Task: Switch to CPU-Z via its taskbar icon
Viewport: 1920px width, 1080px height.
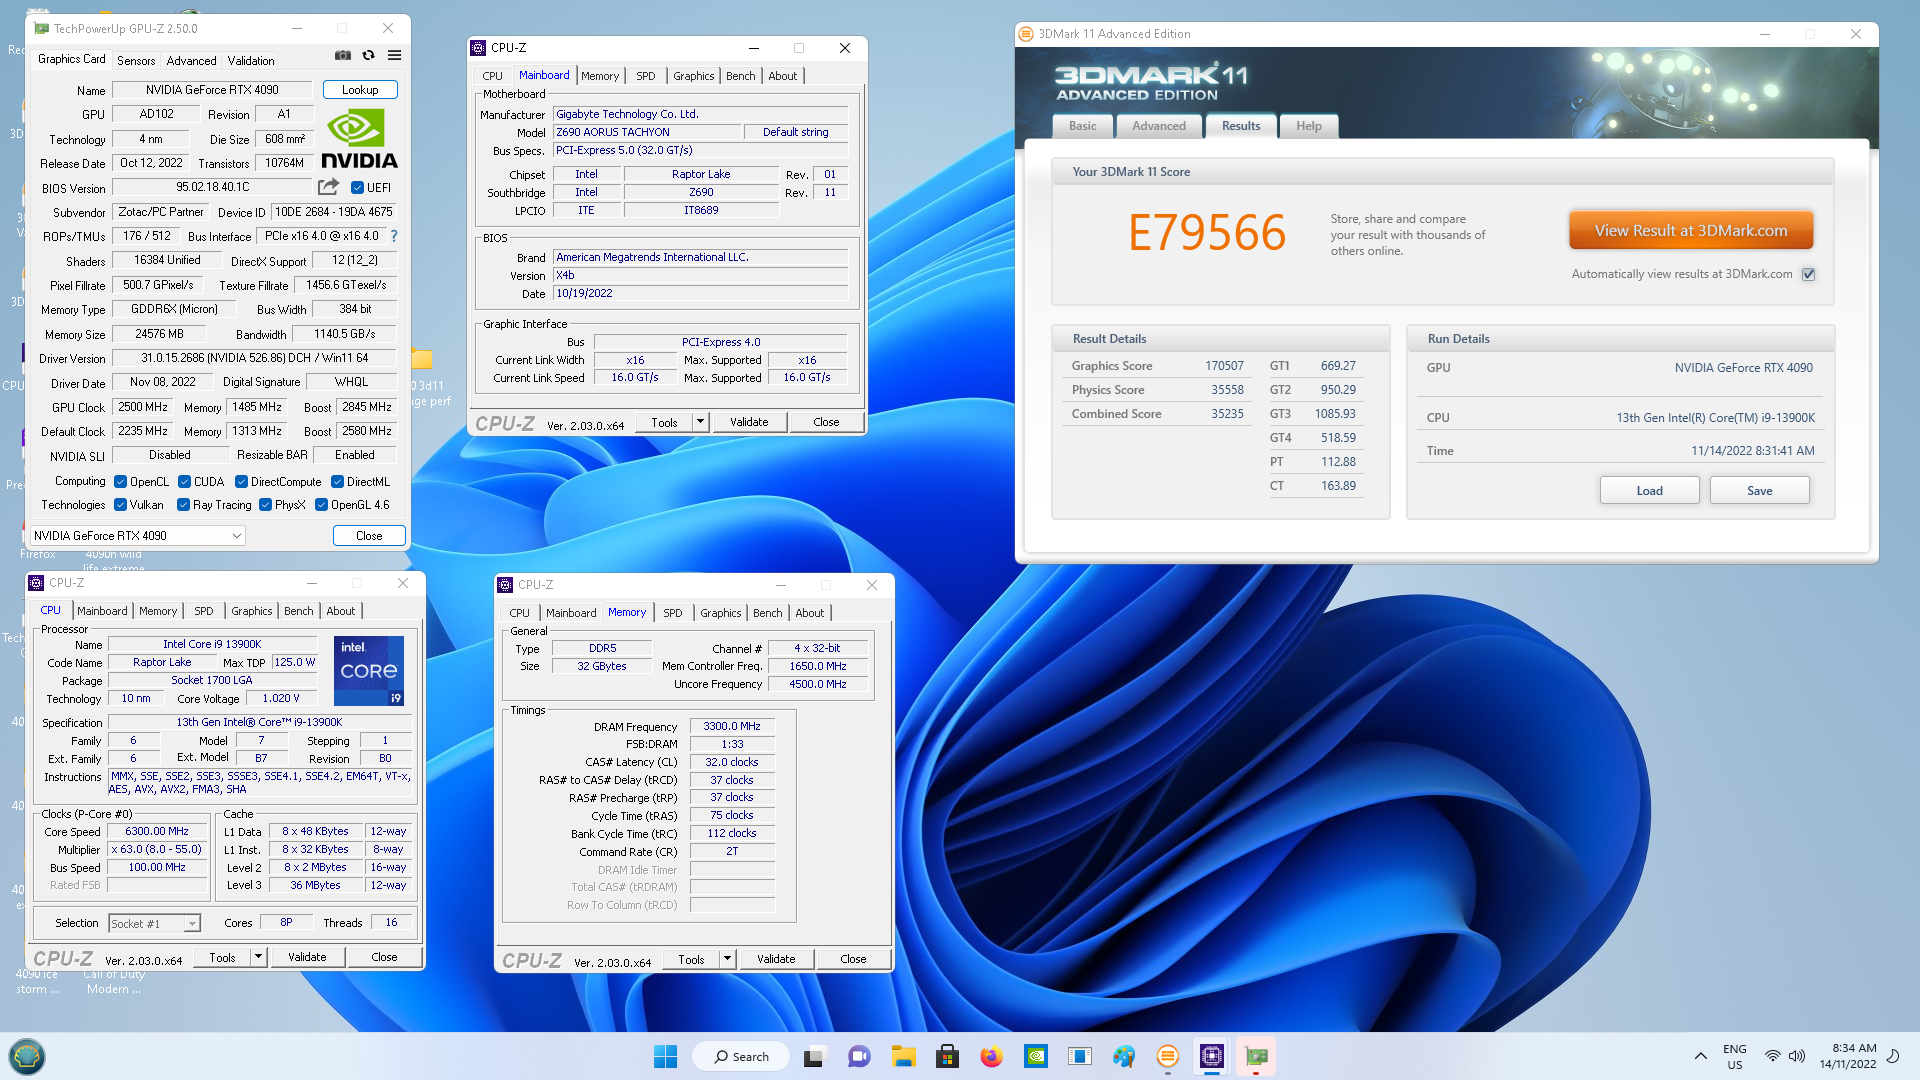Action: pyautogui.click(x=1212, y=1056)
